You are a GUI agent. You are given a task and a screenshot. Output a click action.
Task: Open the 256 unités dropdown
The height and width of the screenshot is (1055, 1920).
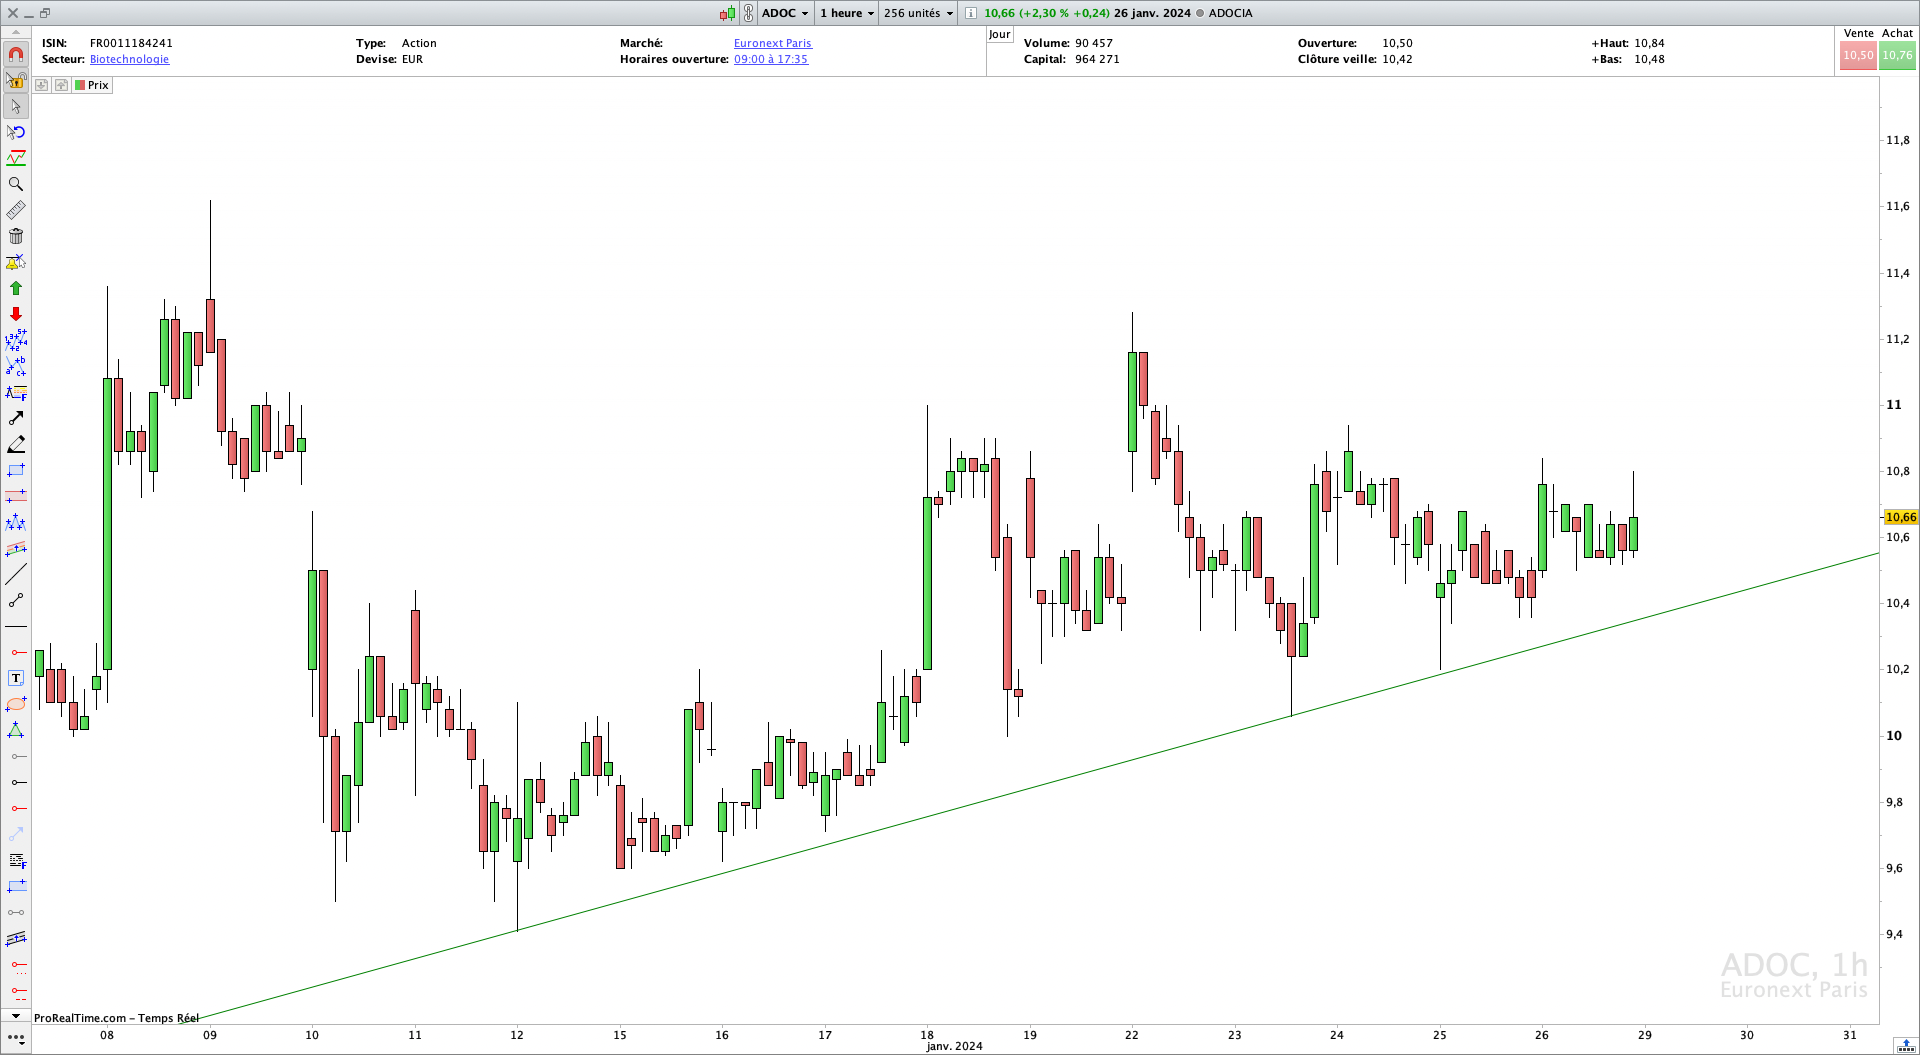(x=918, y=13)
